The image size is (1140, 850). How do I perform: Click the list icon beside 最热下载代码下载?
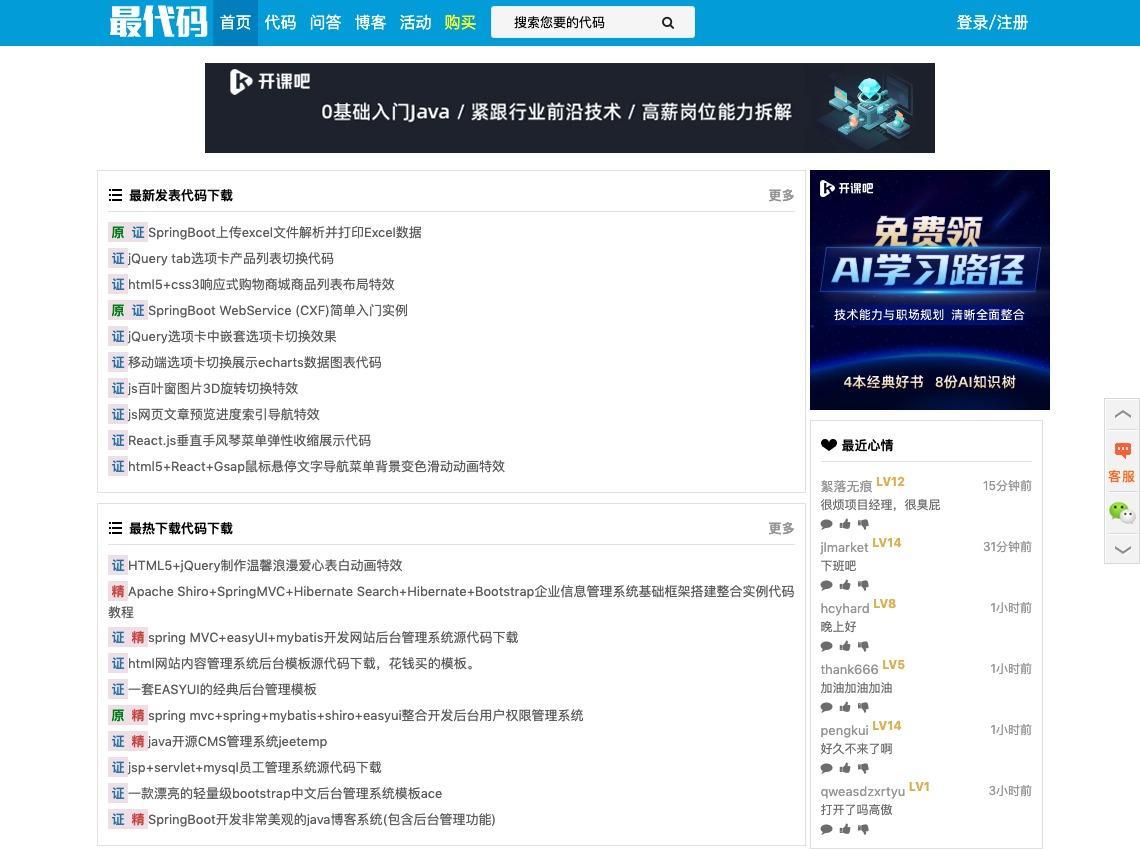coord(114,528)
